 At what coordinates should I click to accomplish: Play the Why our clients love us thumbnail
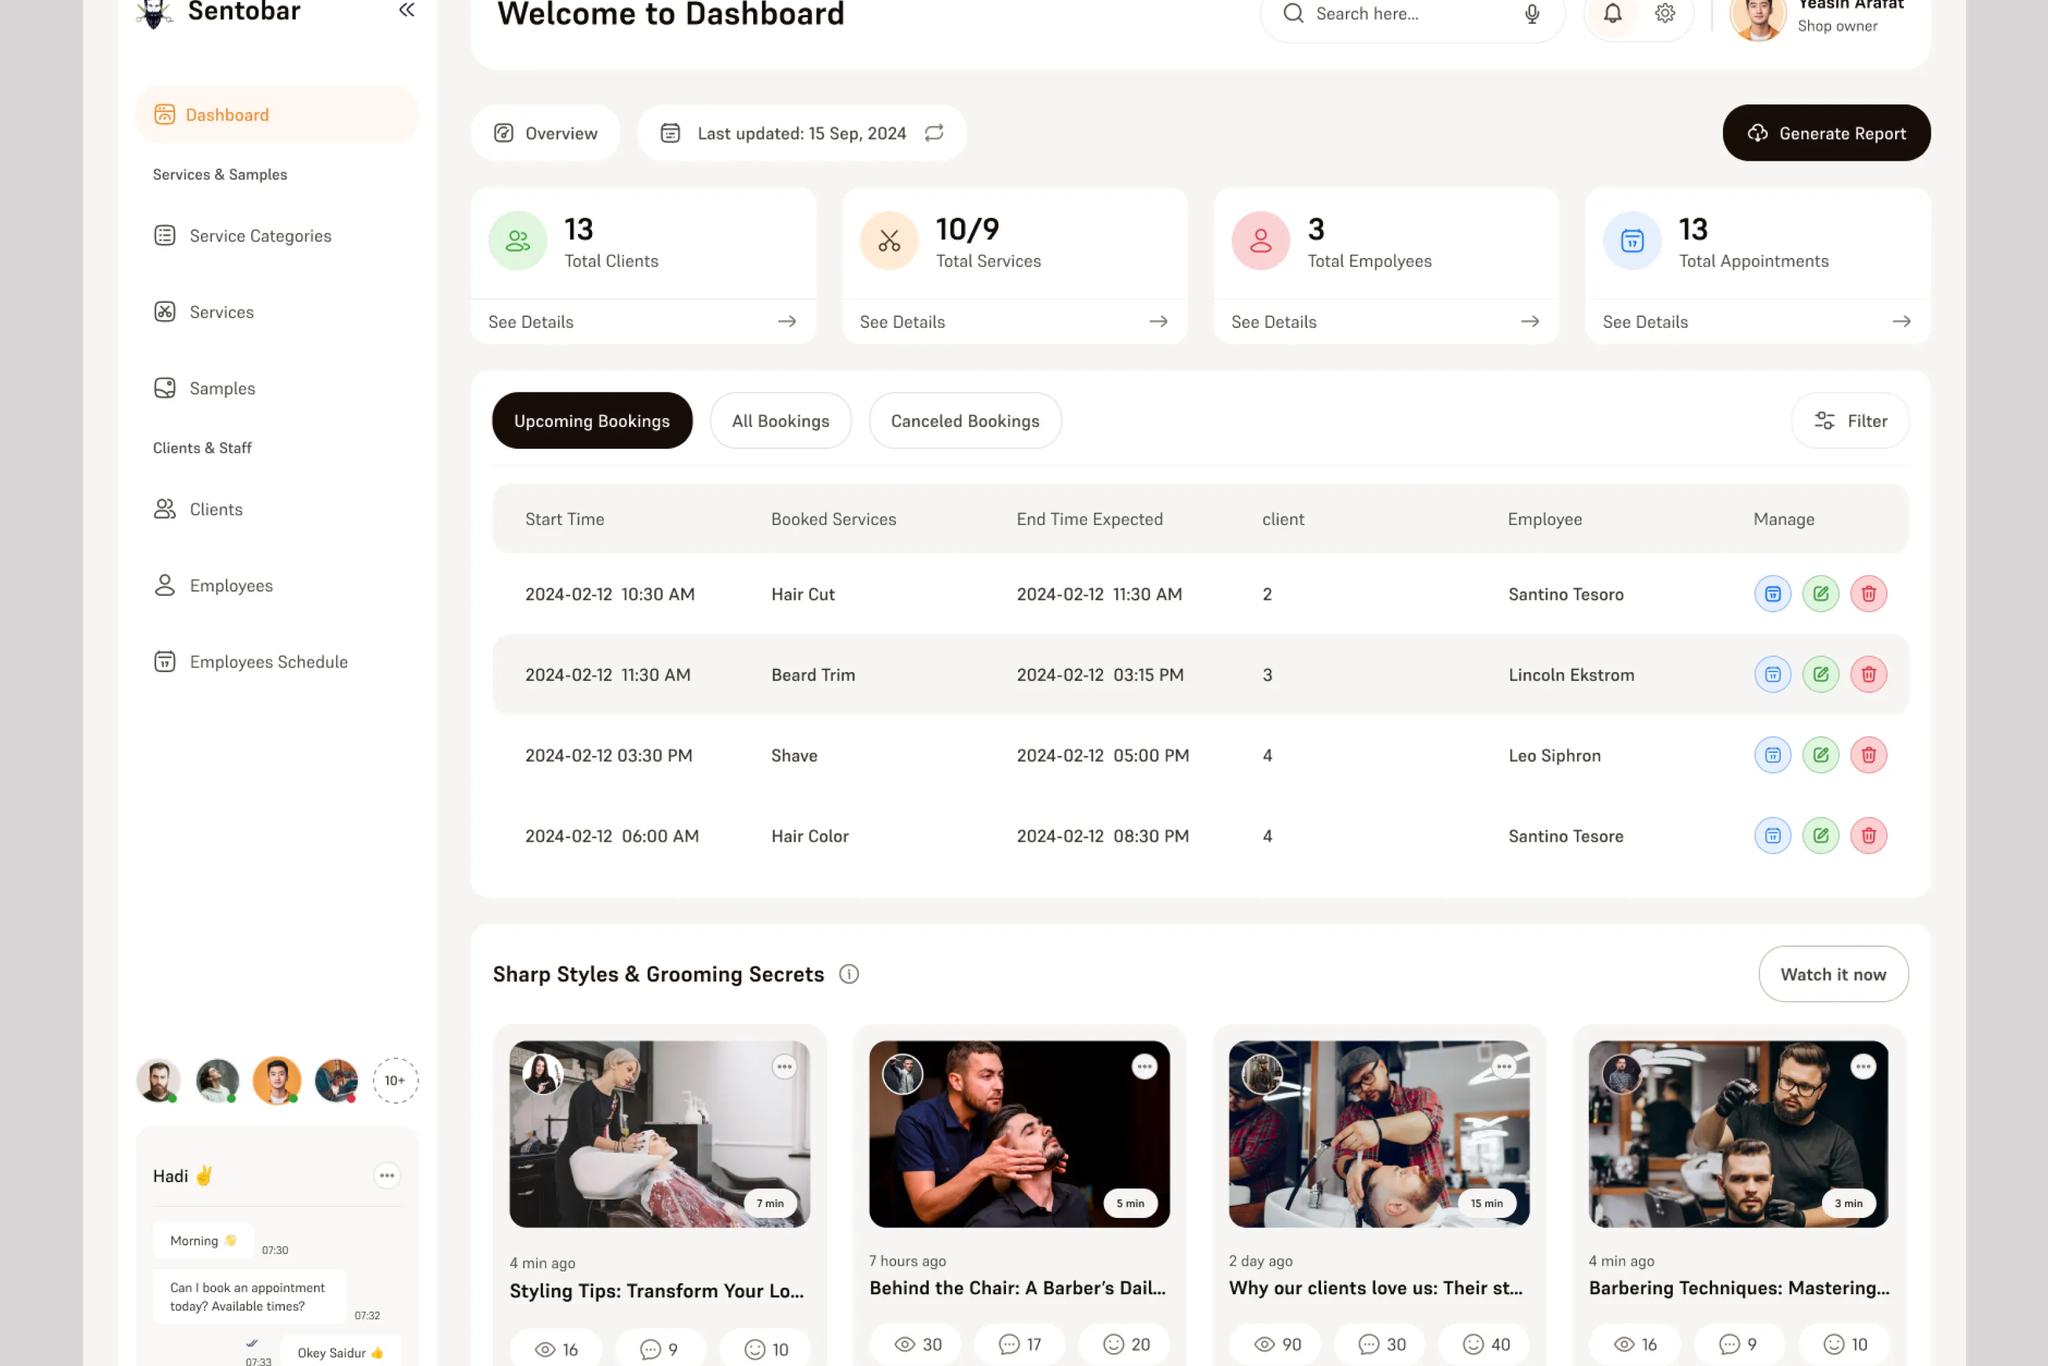pyautogui.click(x=1379, y=1134)
